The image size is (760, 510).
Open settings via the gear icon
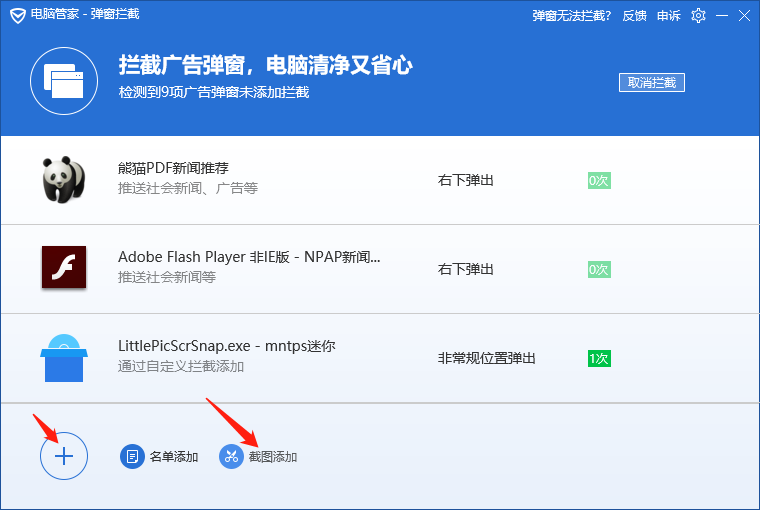tap(698, 15)
